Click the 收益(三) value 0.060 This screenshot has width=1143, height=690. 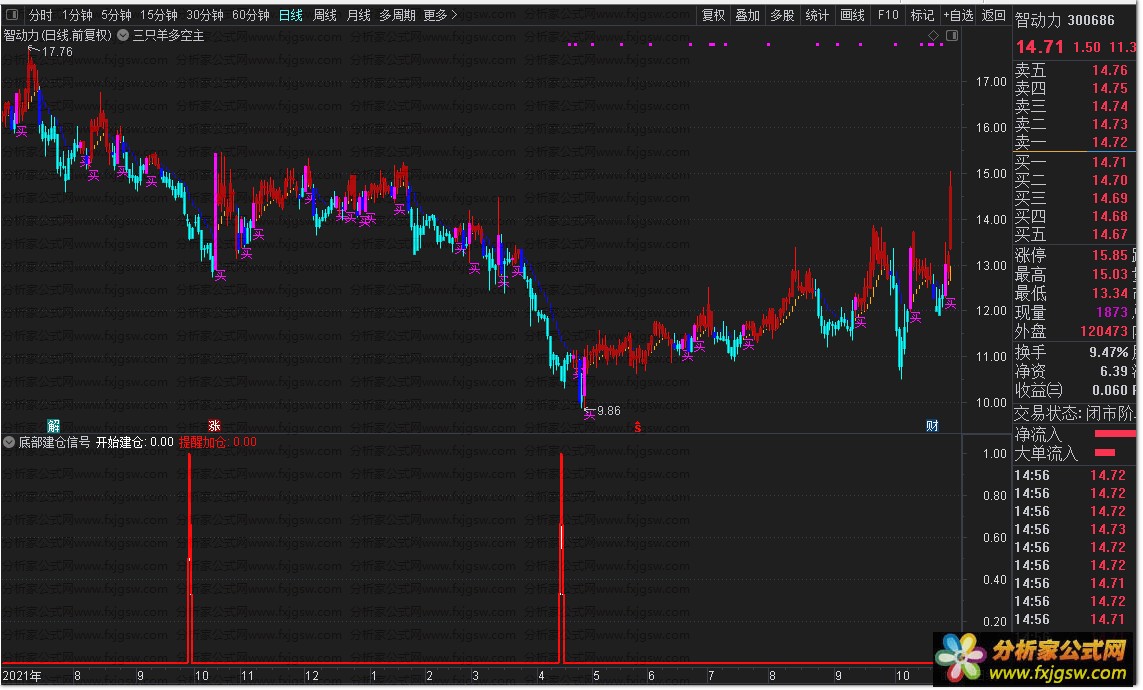pos(1109,391)
